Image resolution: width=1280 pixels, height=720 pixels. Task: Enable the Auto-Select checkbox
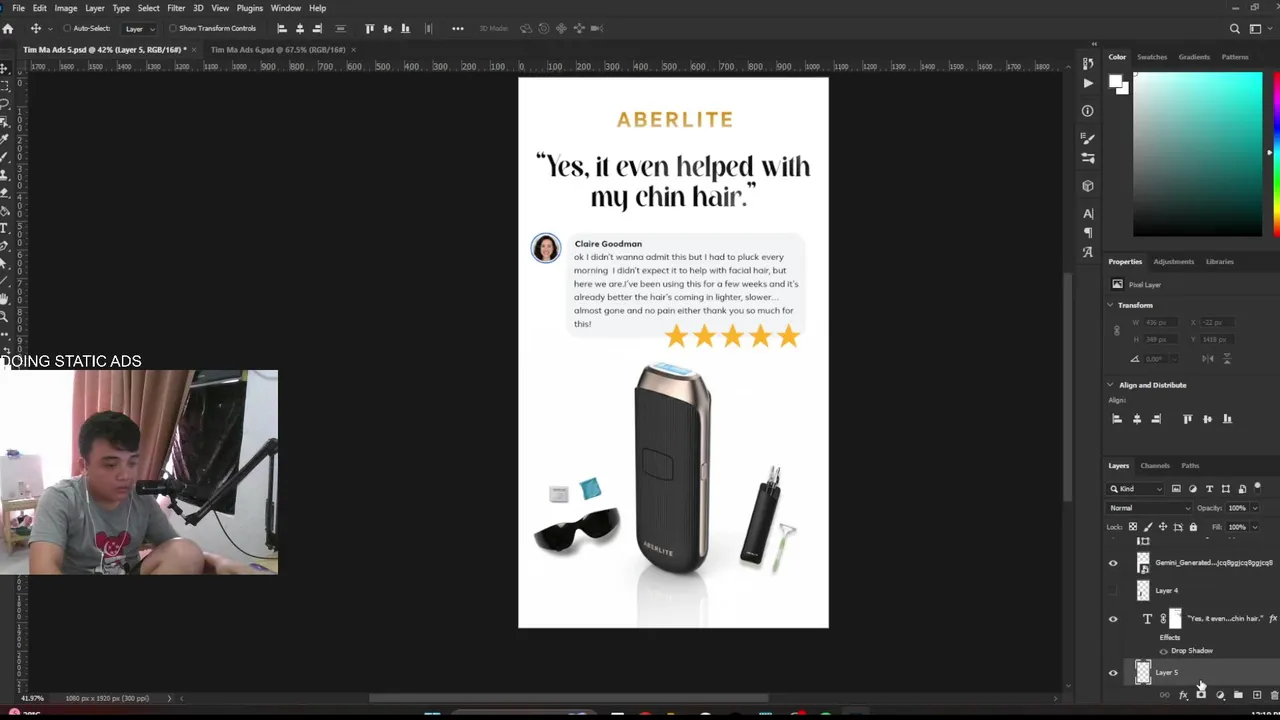(69, 28)
